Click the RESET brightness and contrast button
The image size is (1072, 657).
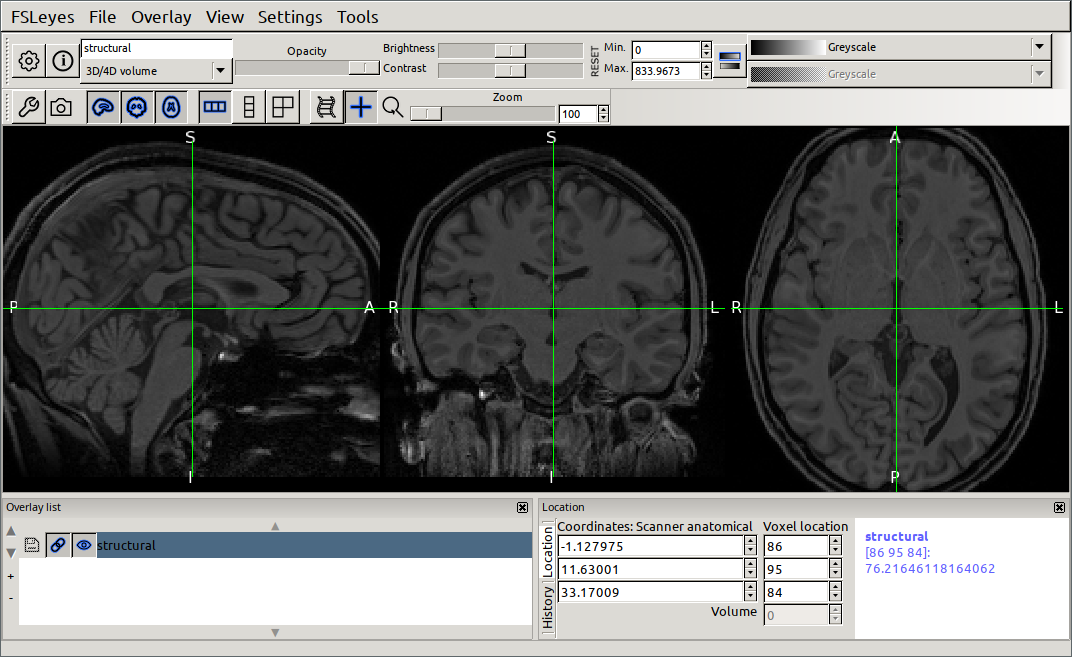[x=595, y=61]
